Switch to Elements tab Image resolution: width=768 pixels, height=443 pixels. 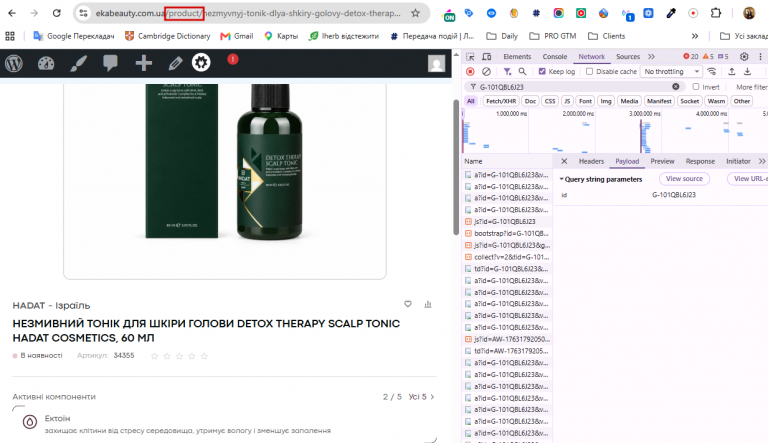pos(517,56)
